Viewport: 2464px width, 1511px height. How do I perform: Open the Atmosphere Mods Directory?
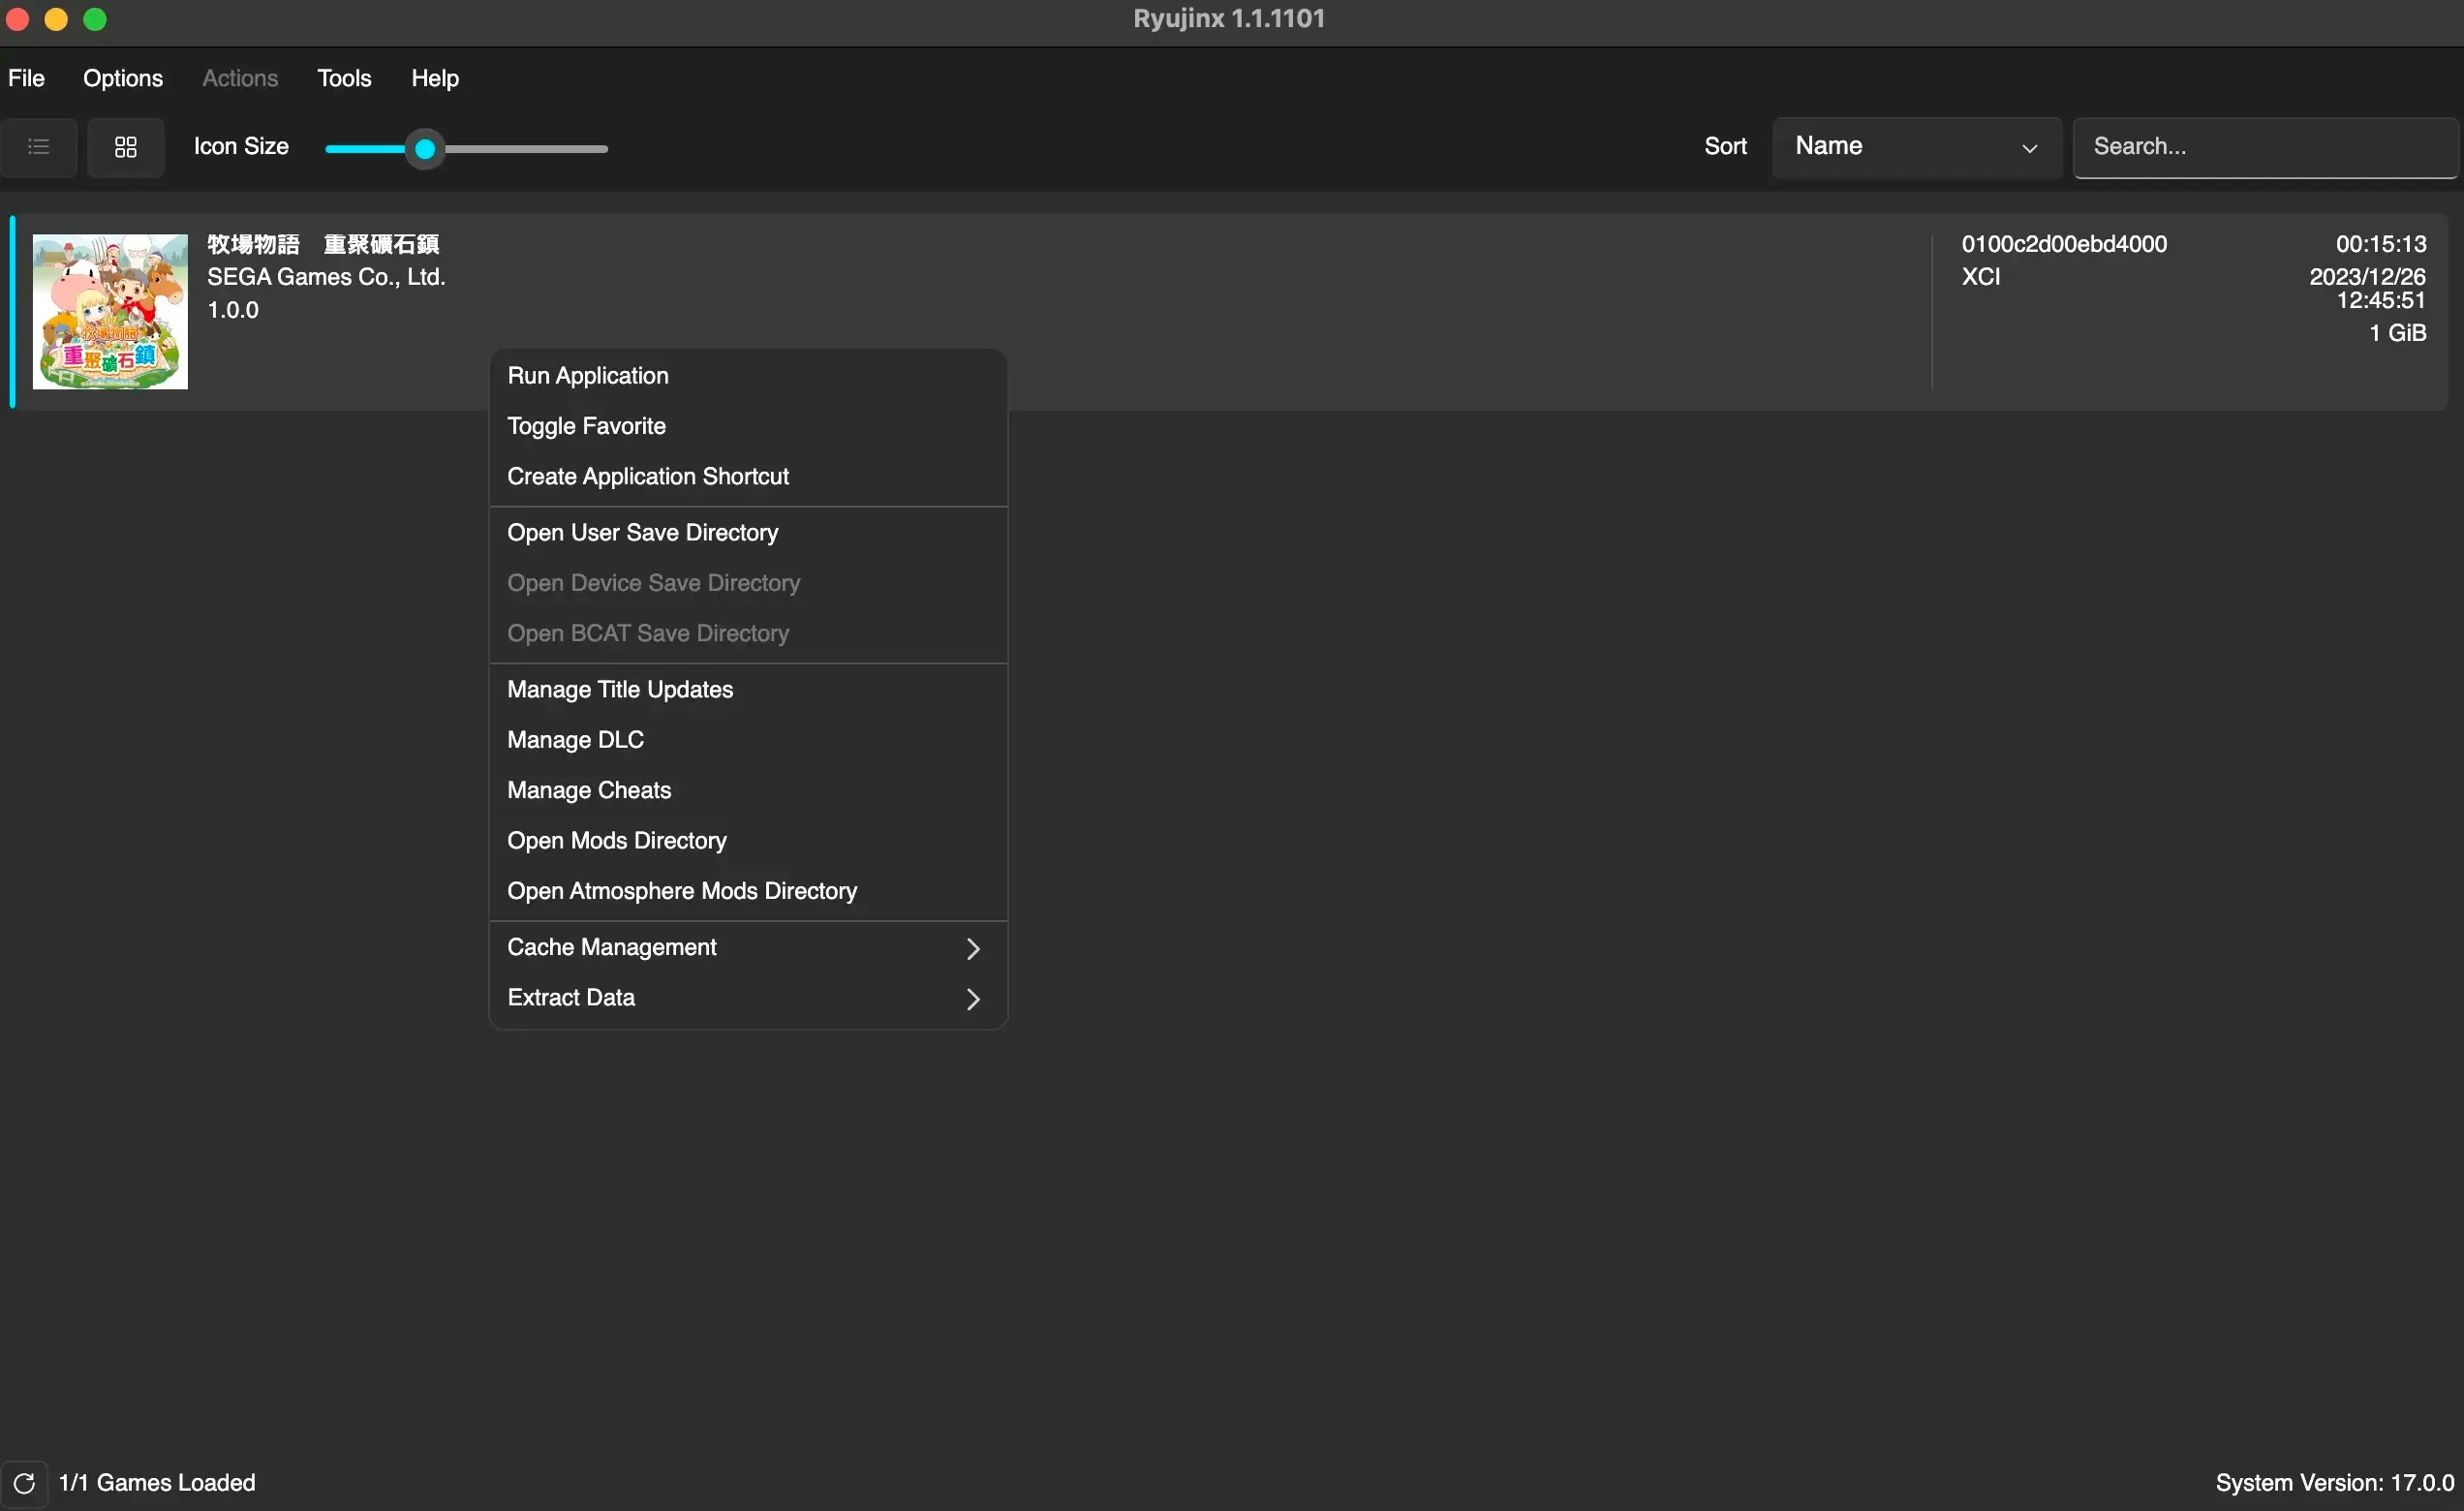pos(682,890)
